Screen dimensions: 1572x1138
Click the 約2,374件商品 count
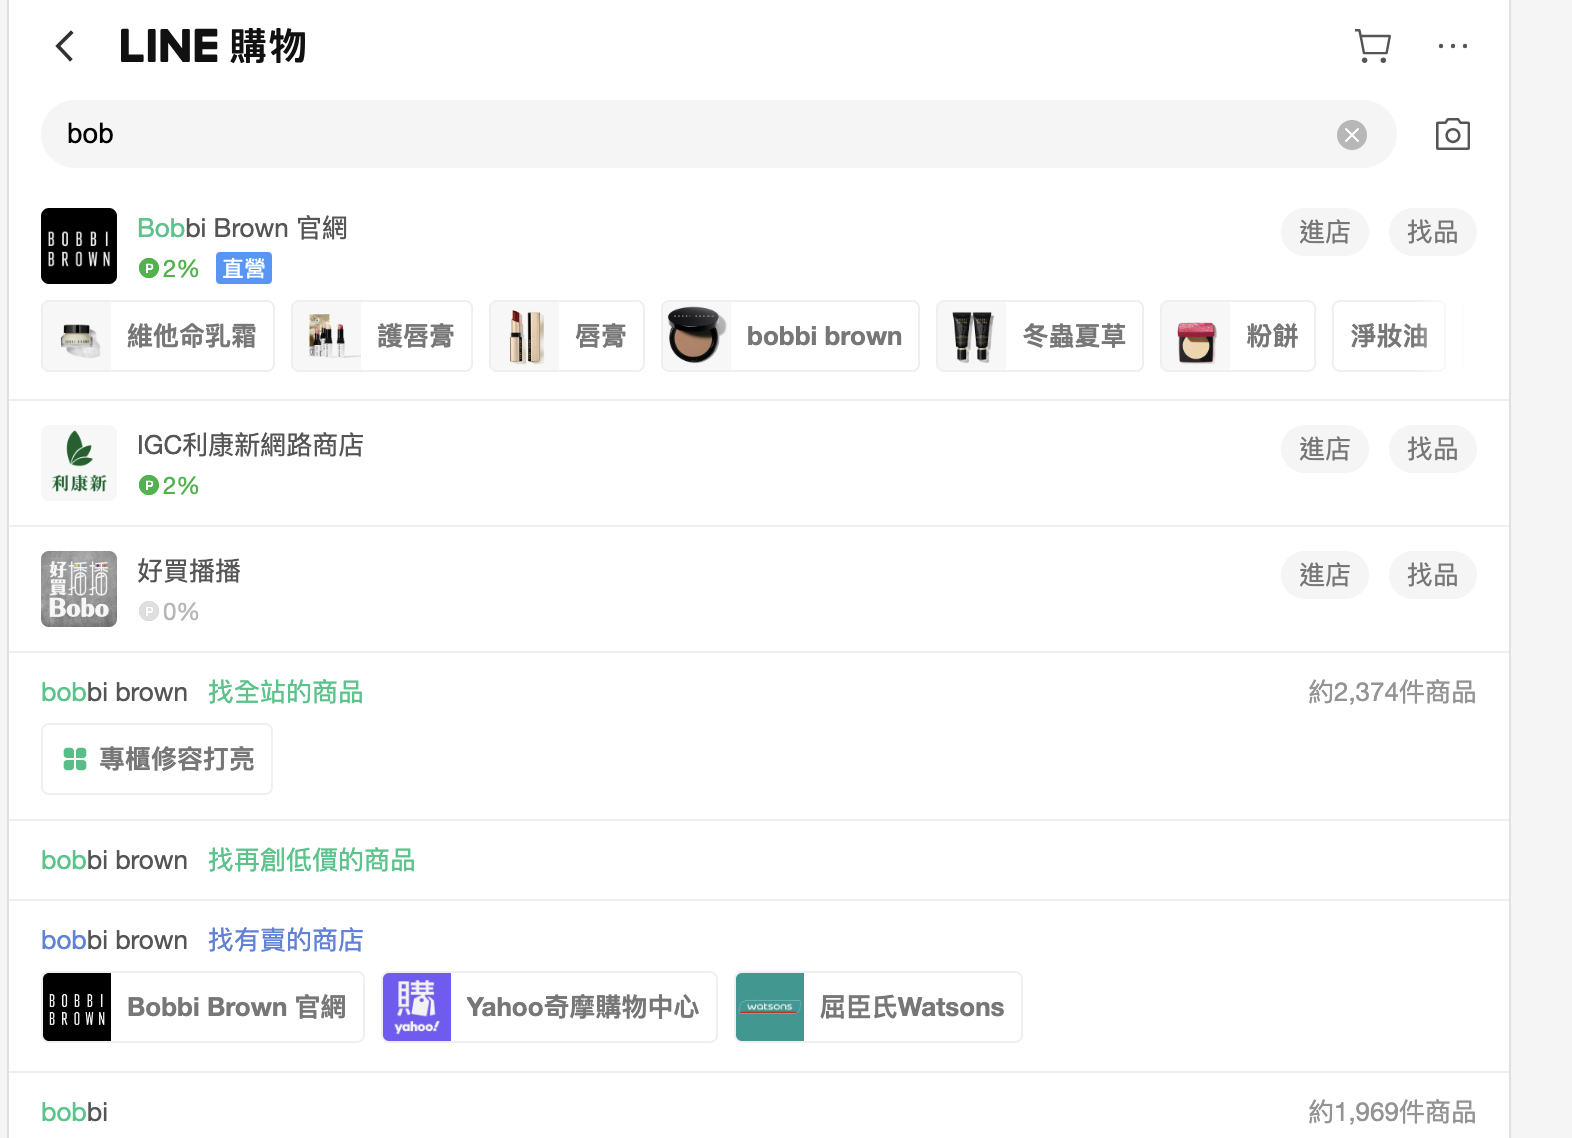1392,692
